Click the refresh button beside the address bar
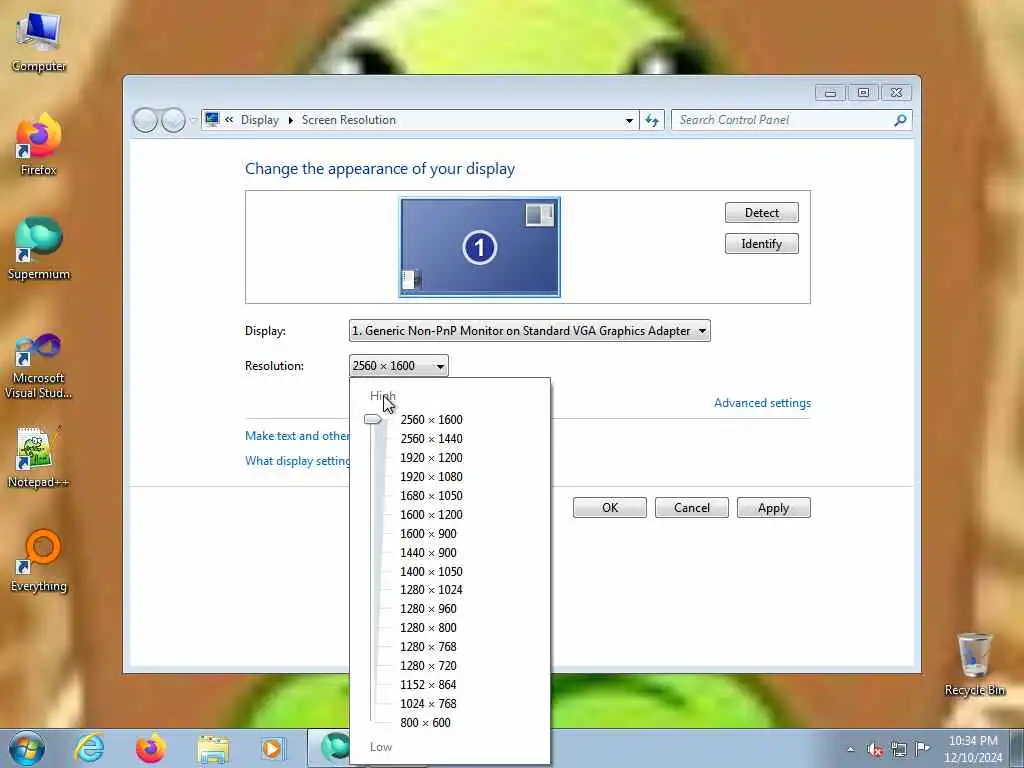This screenshot has height=768, width=1024. pos(652,120)
